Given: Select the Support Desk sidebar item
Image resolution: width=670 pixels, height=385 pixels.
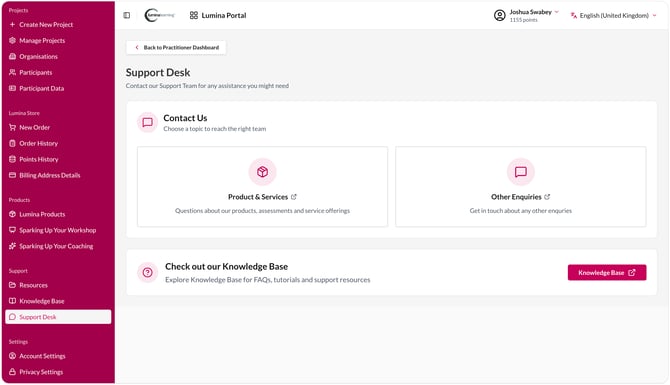Looking at the screenshot, I should pos(58,317).
